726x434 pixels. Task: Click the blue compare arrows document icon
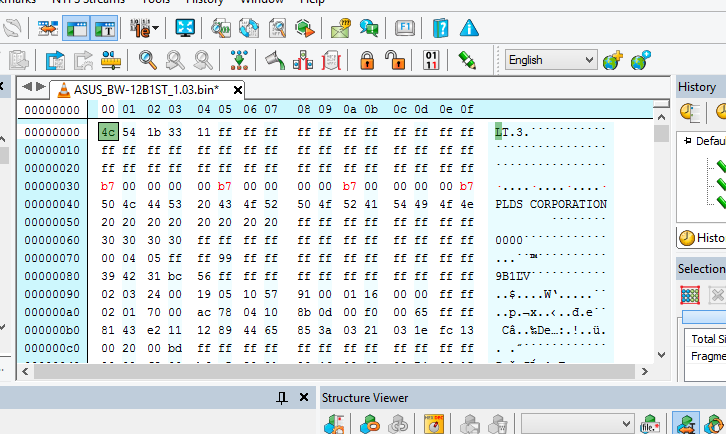(249, 28)
